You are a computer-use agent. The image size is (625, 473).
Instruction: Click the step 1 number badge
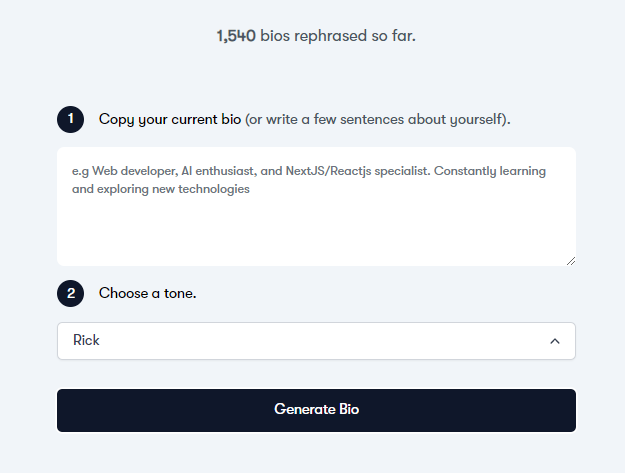click(x=71, y=119)
